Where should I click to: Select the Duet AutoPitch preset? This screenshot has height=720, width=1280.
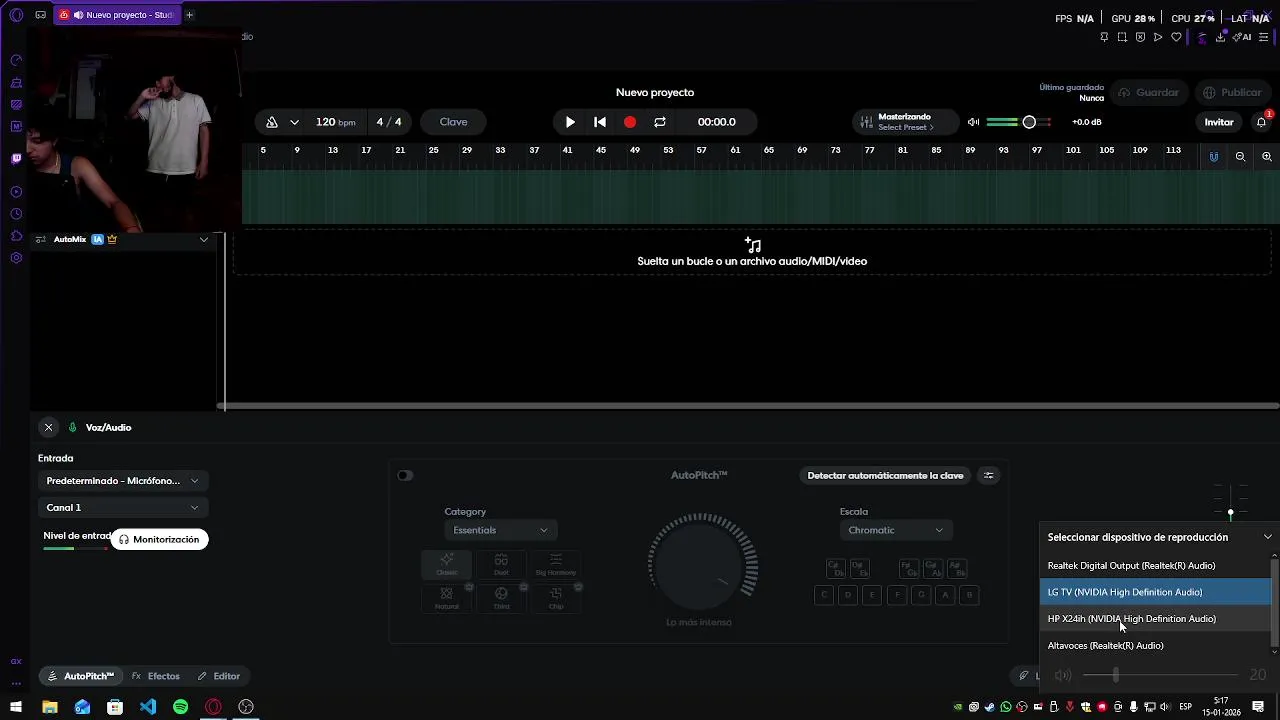click(501, 565)
